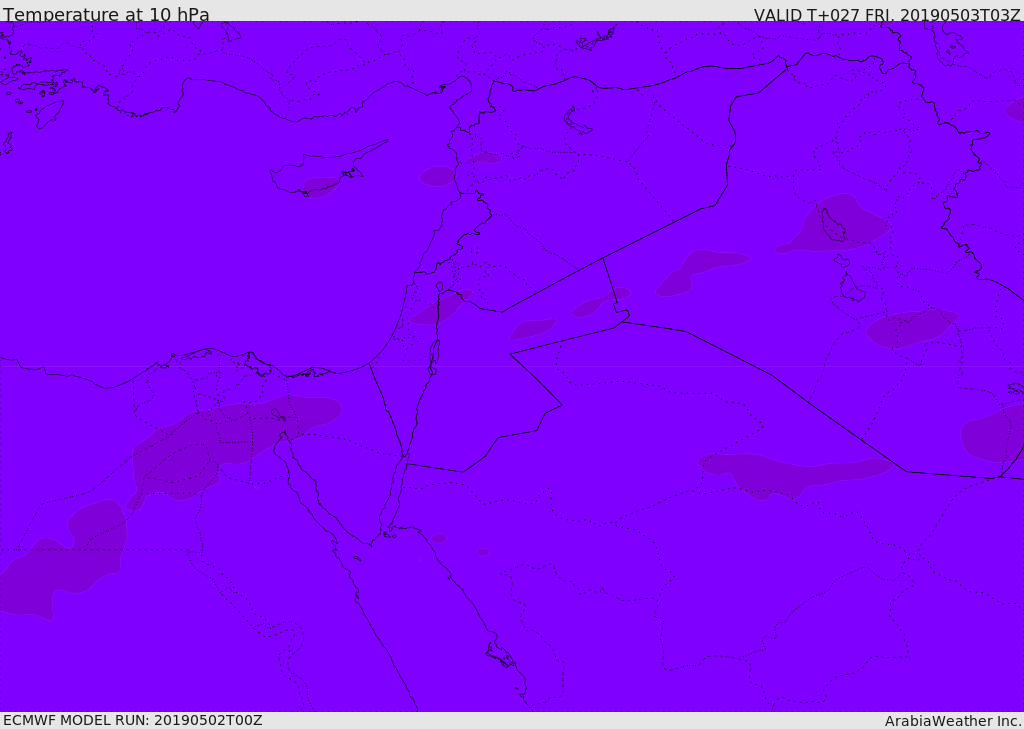
Task: Click the "ECMWF MODEL RUN: 20190502T00Z" label
Action: (132, 720)
